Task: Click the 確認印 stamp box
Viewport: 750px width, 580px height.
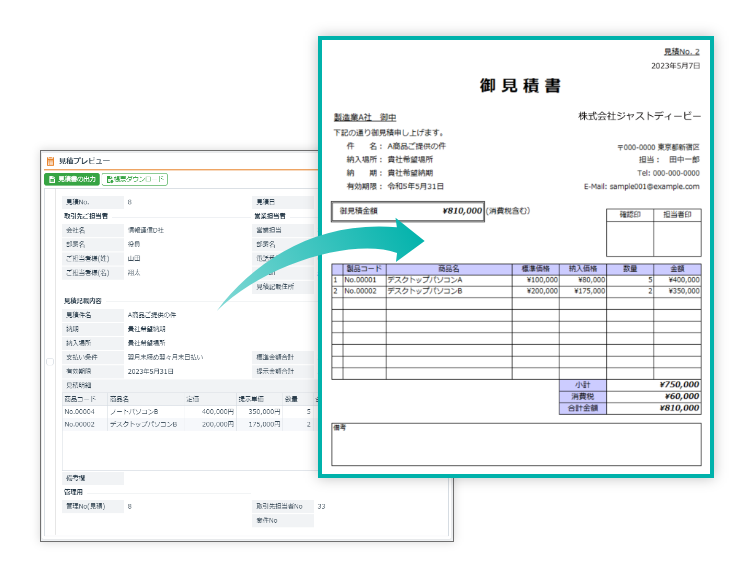Action: [630, 238]
